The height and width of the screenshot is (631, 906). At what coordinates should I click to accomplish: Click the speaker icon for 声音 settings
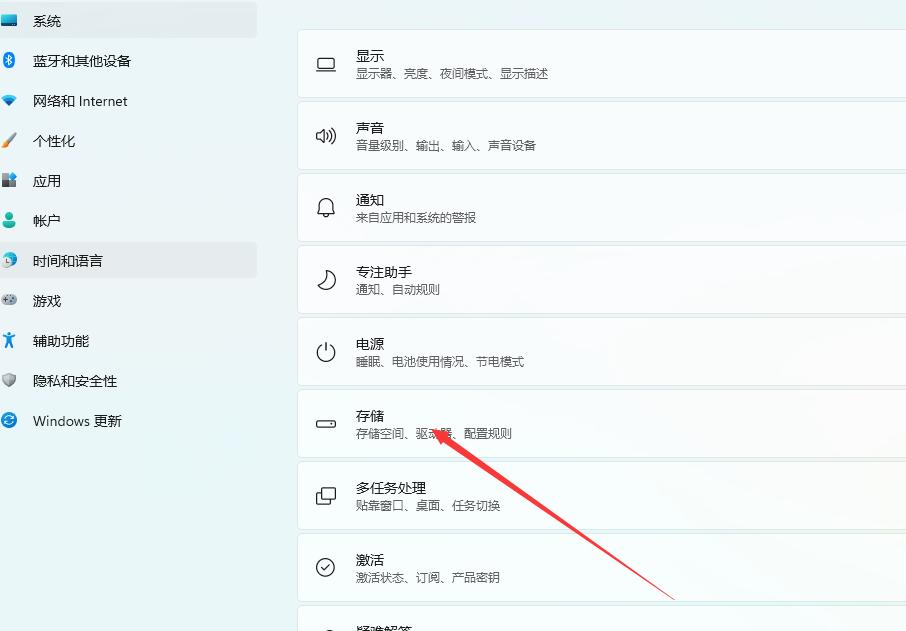325,135
